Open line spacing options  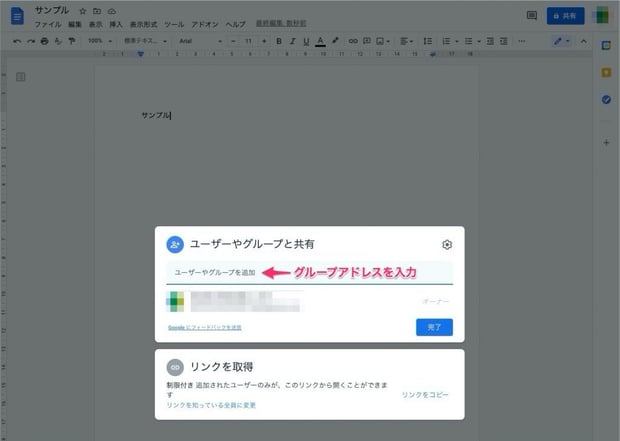tap(427, 41)
